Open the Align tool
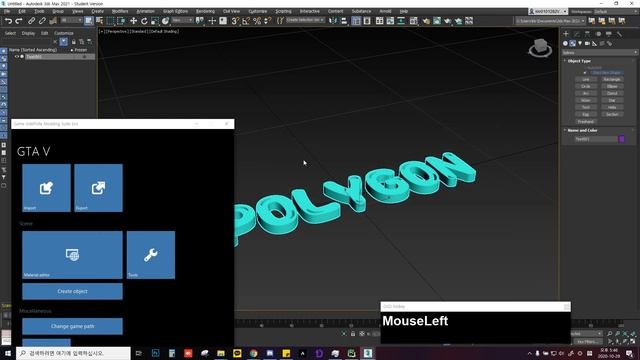Screen dimensions: 640x360 pyautogui.click(x=344, y=20)
